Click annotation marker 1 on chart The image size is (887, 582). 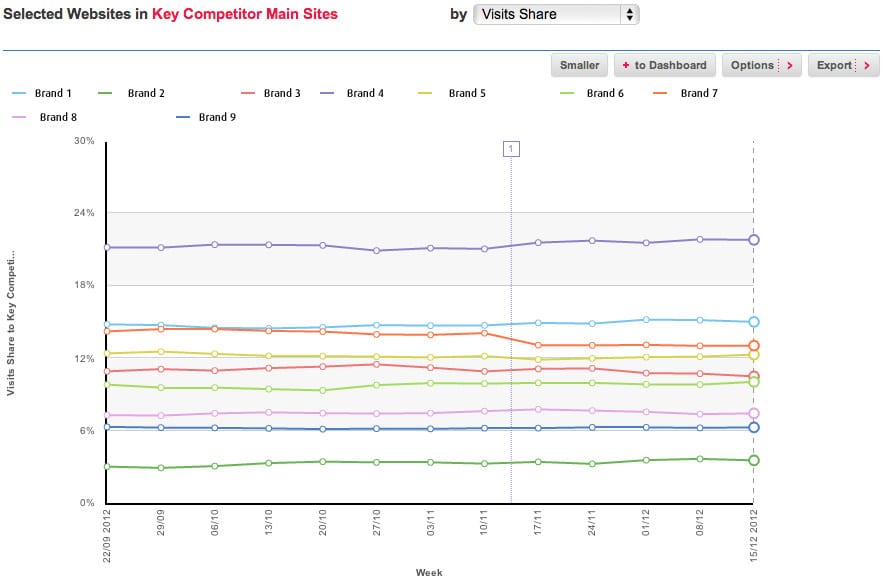coord(511,149)
